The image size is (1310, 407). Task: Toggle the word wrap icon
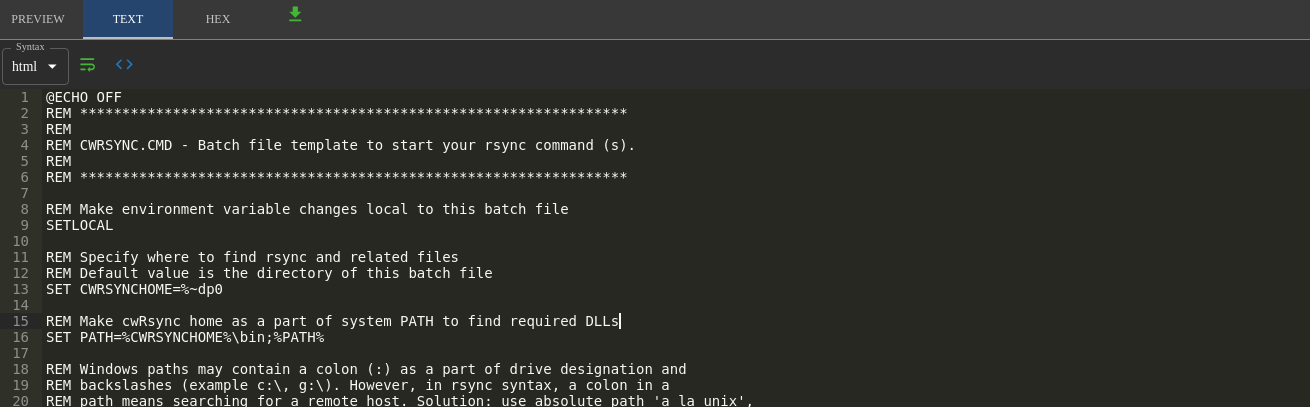pos(87,65)
